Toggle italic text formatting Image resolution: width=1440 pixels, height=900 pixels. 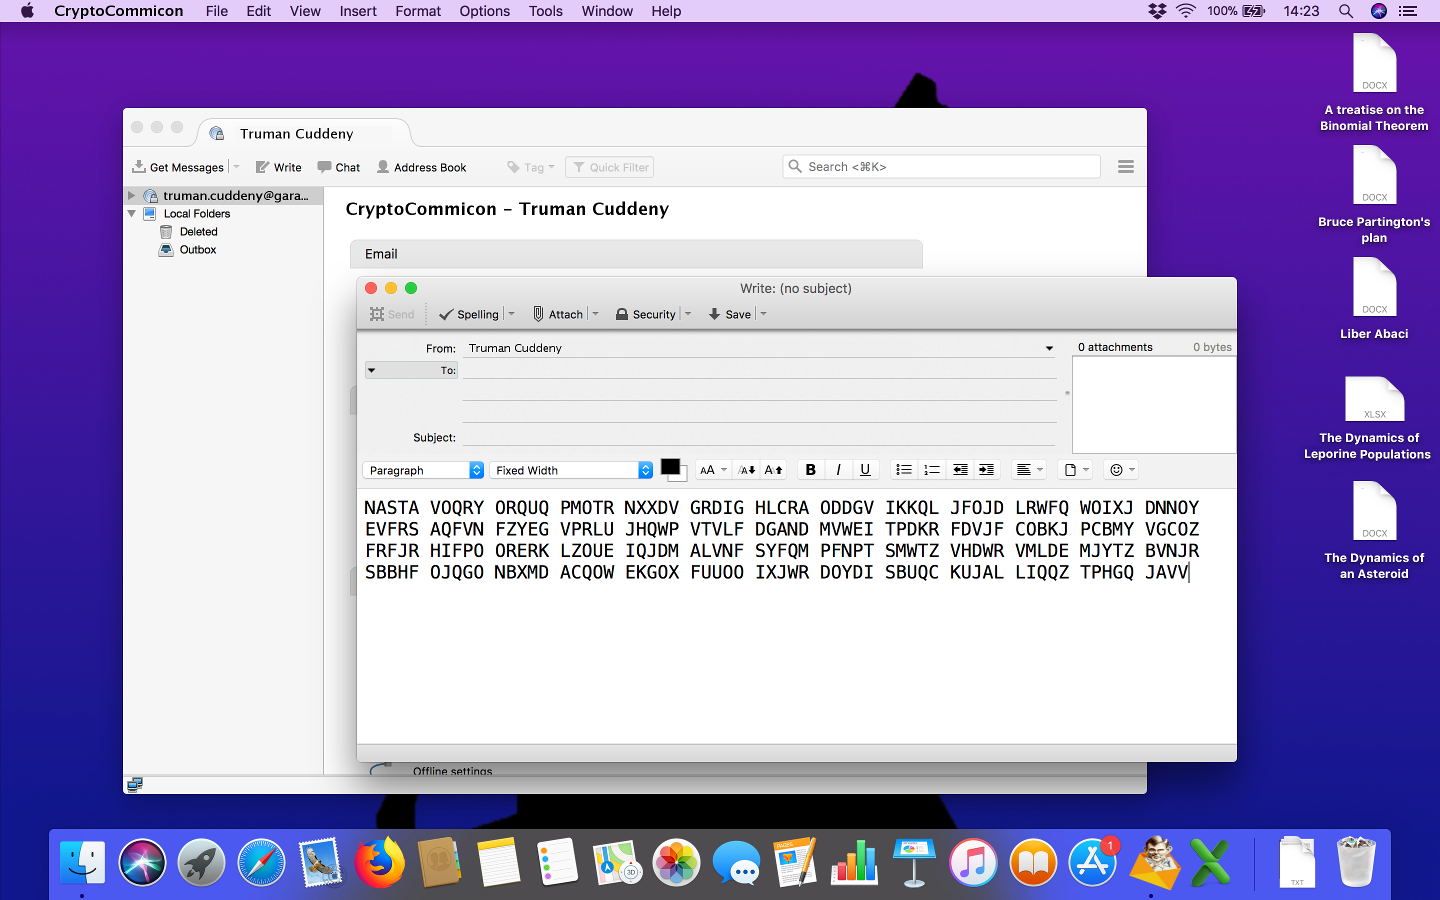(838, 470)
